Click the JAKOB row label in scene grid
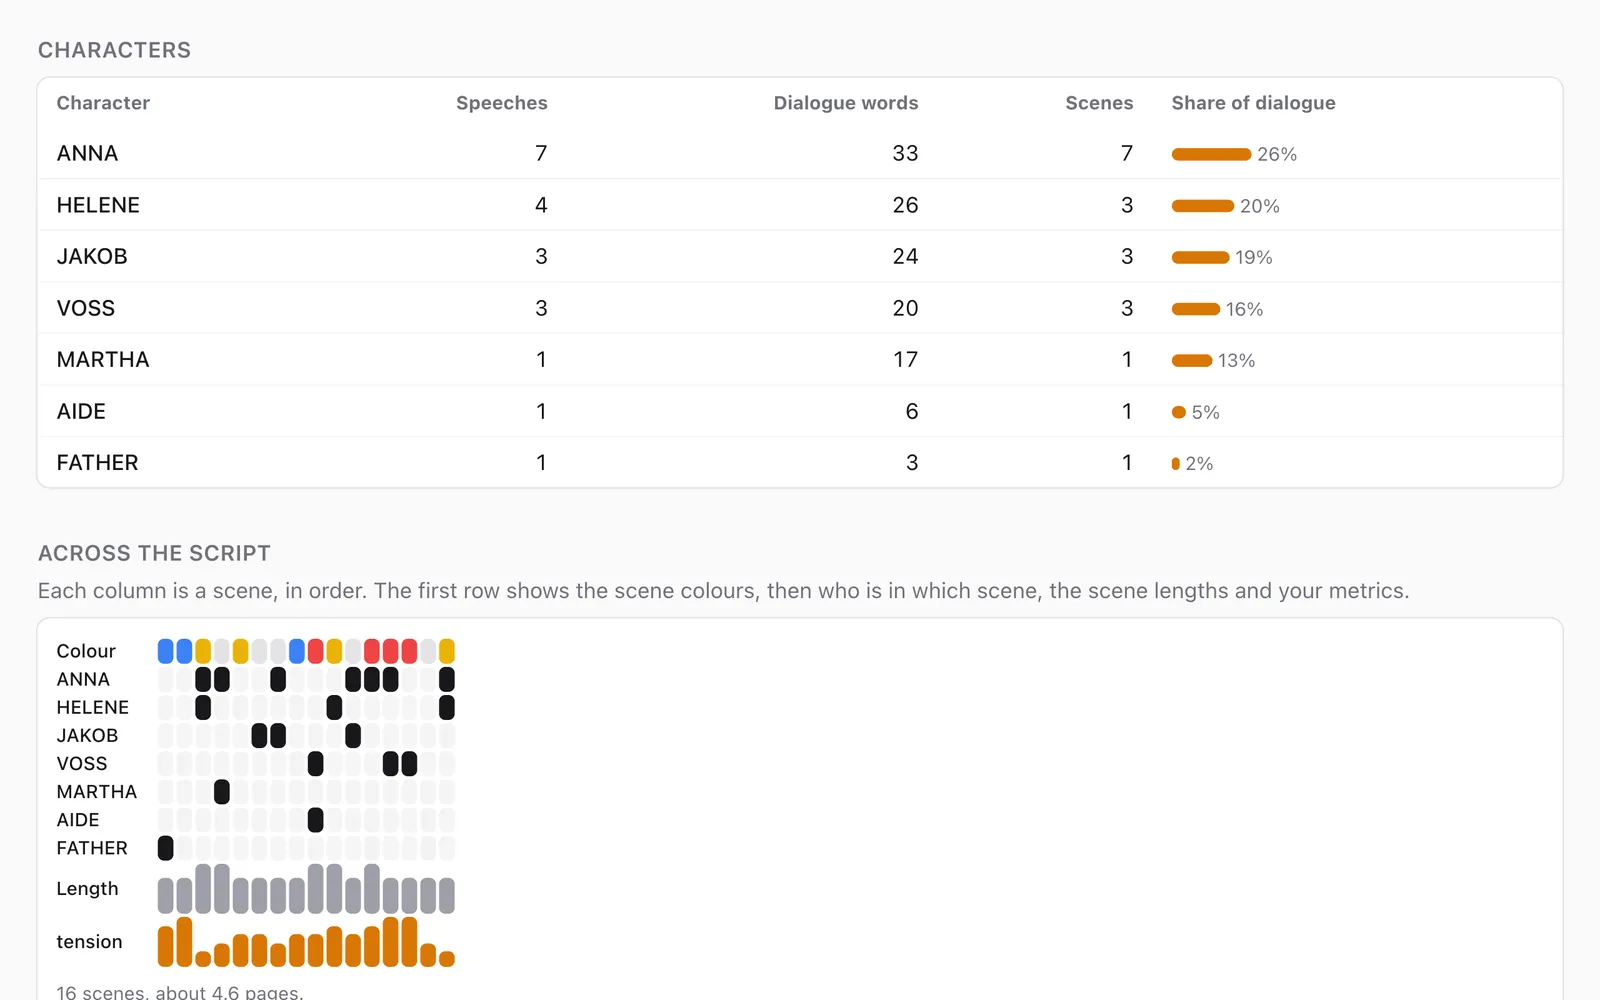 click(87, 735)
